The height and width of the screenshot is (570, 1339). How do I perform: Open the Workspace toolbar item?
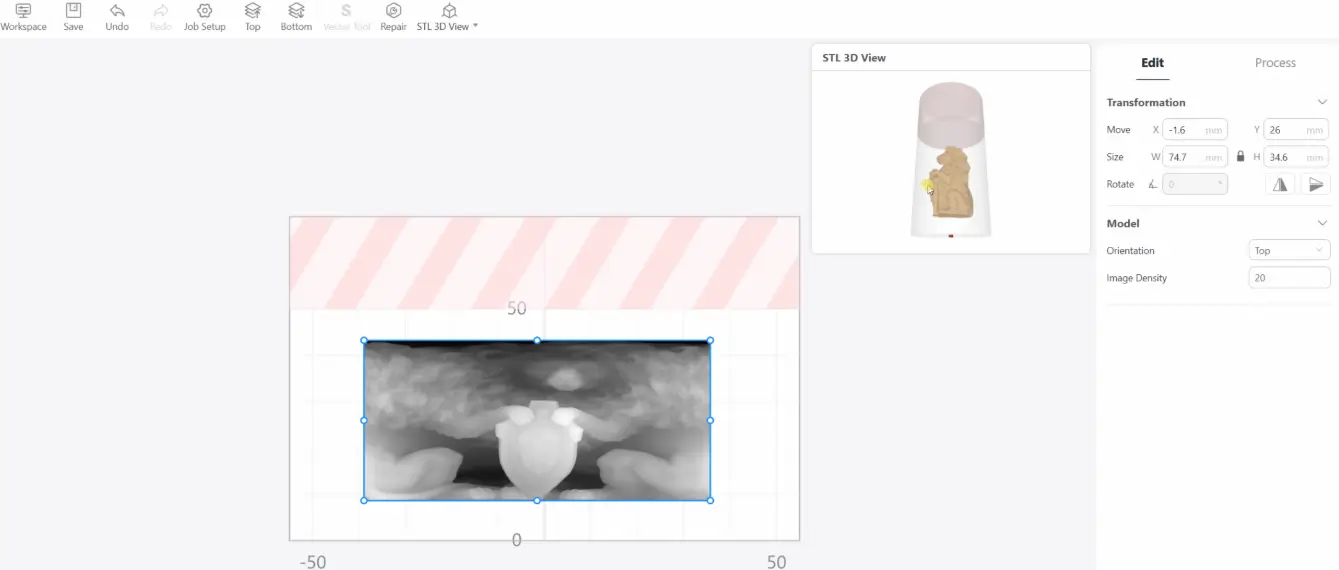point(23,17)
